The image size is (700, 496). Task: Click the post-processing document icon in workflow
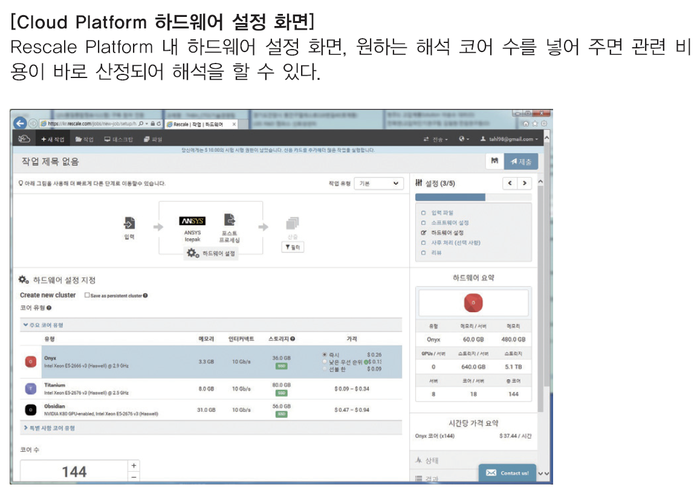(x=229, y=220)
